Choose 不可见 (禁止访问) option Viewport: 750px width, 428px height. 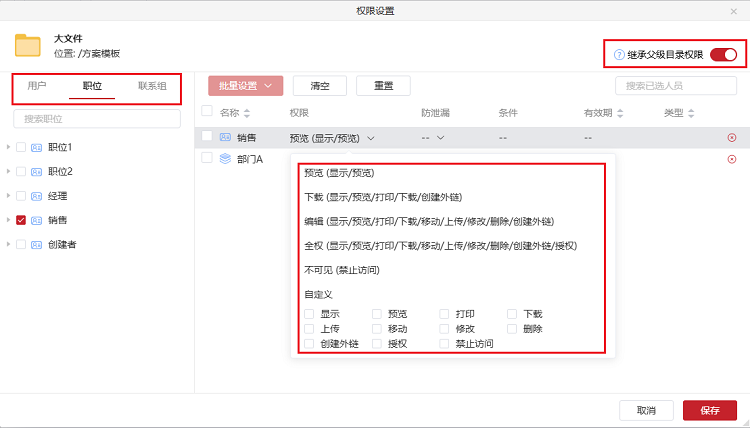pyautogui.click(x=342, y=271)
